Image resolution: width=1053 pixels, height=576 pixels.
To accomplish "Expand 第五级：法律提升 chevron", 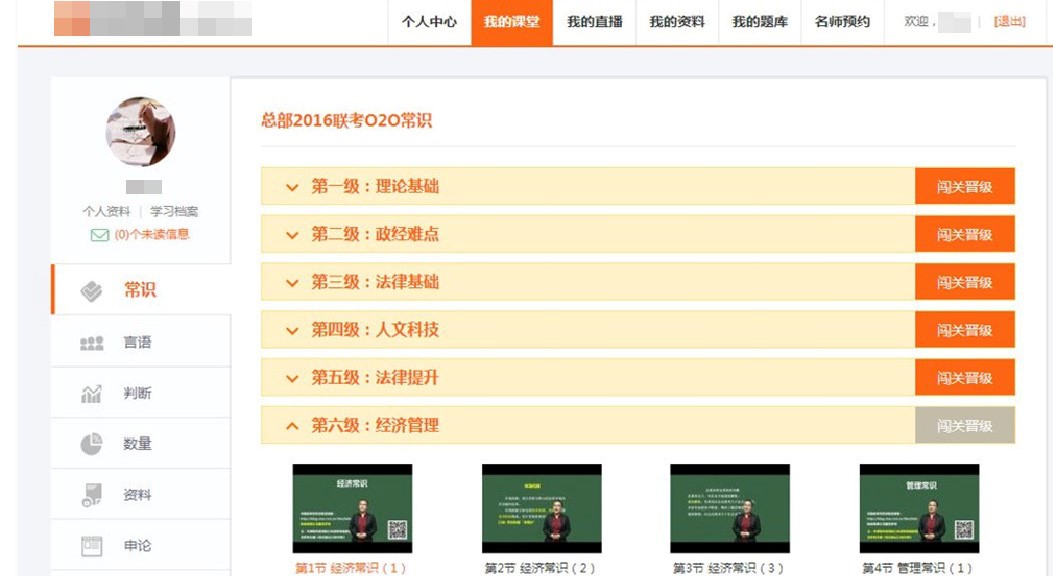I will [292, 378].
